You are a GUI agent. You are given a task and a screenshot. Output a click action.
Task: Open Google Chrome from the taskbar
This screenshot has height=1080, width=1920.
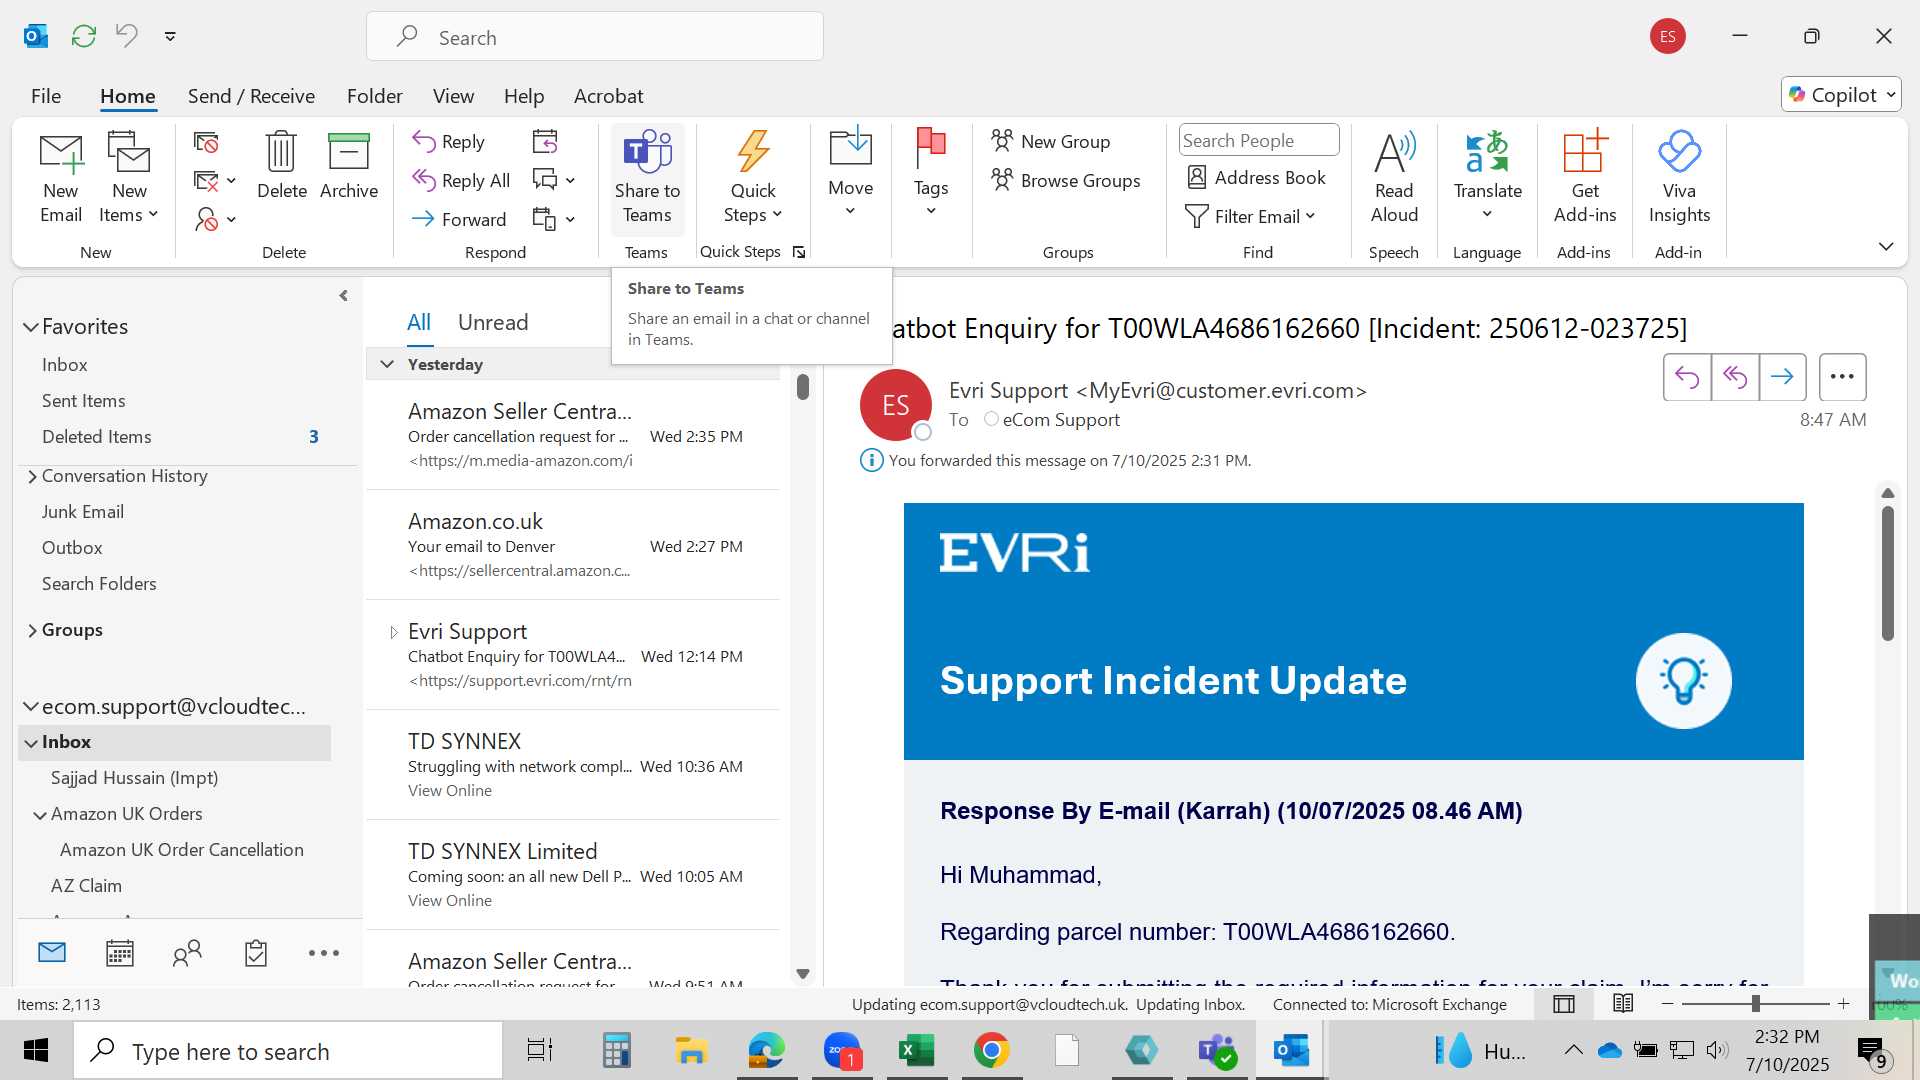[991, 1051]
